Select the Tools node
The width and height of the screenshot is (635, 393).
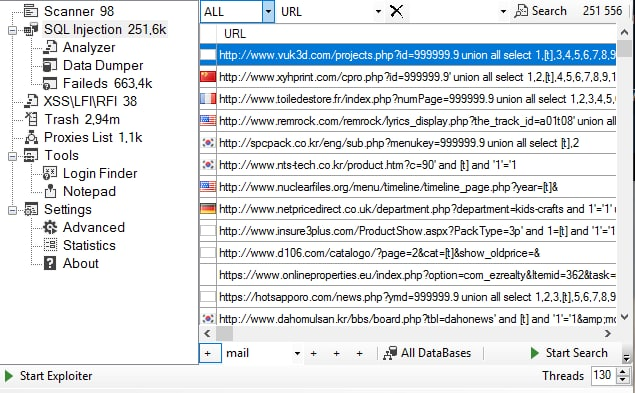click(x=61, y=156)
